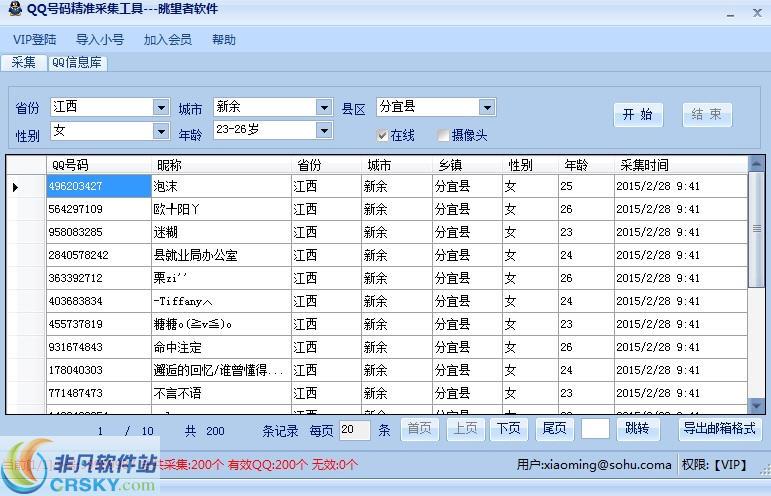771x496 pixels.
Task: Expand the 省份 dropdown showing 江西
Action: 161,107
